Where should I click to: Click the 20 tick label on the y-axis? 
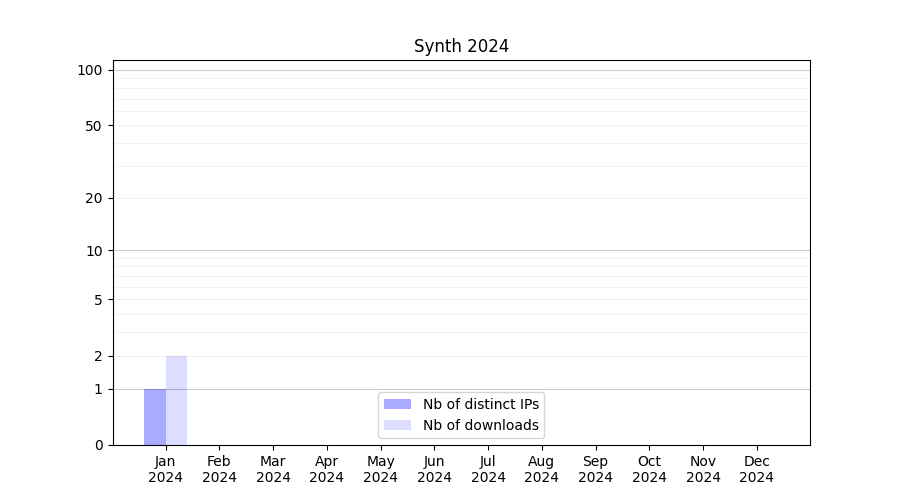pyautogui.click(x=94, y=198)
